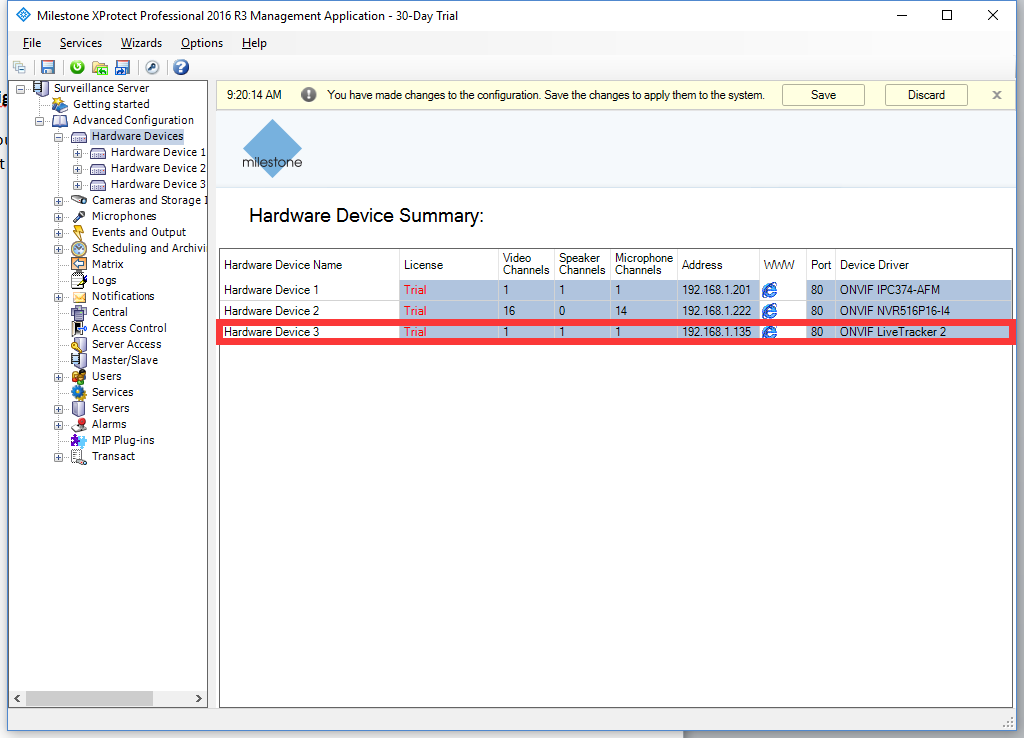Select the Microphones icon in the tree
The width and height of the screenshot is (1024, 738).
click(79, 216)
